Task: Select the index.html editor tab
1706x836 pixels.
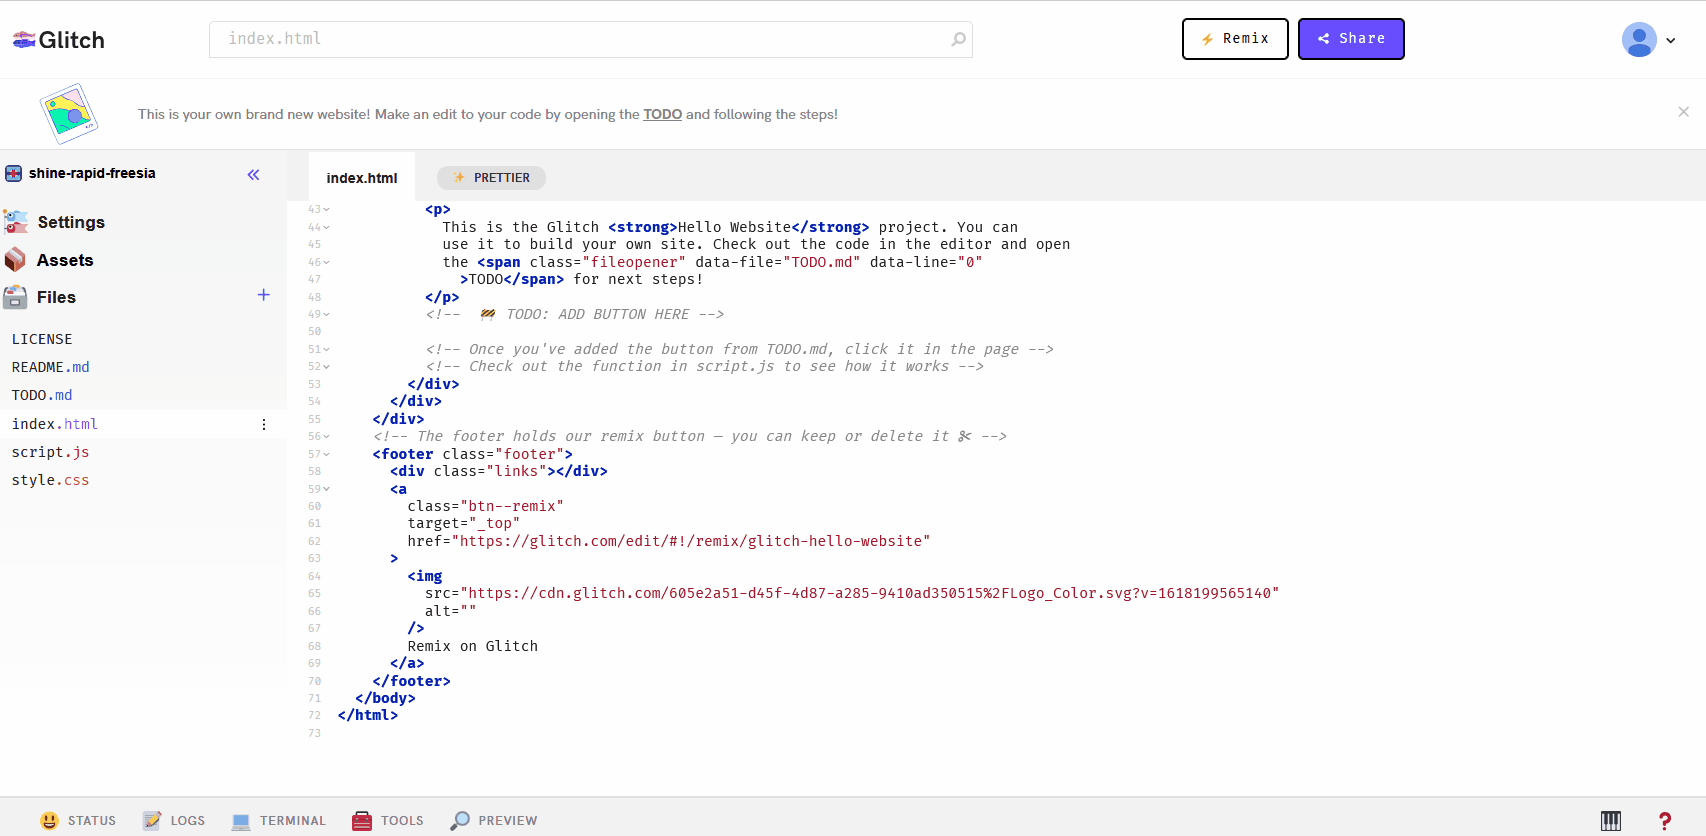Action: (x=361, y=178)
